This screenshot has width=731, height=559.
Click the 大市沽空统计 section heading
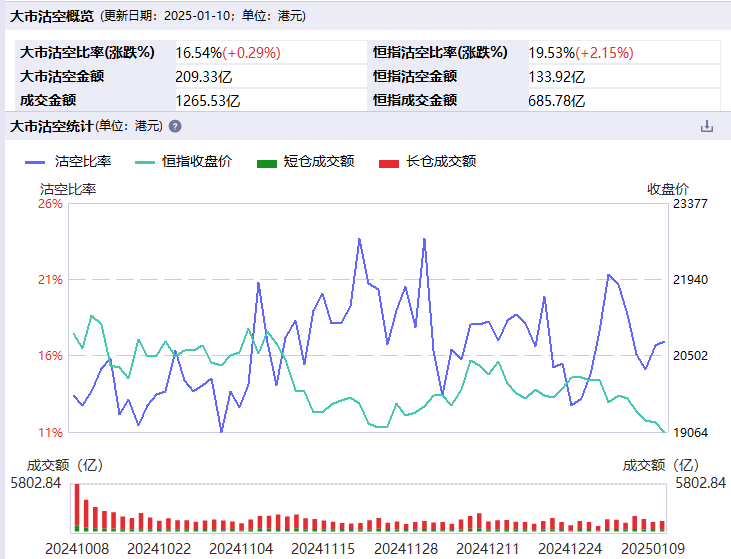pyautogui.click(x=52, y=126)
